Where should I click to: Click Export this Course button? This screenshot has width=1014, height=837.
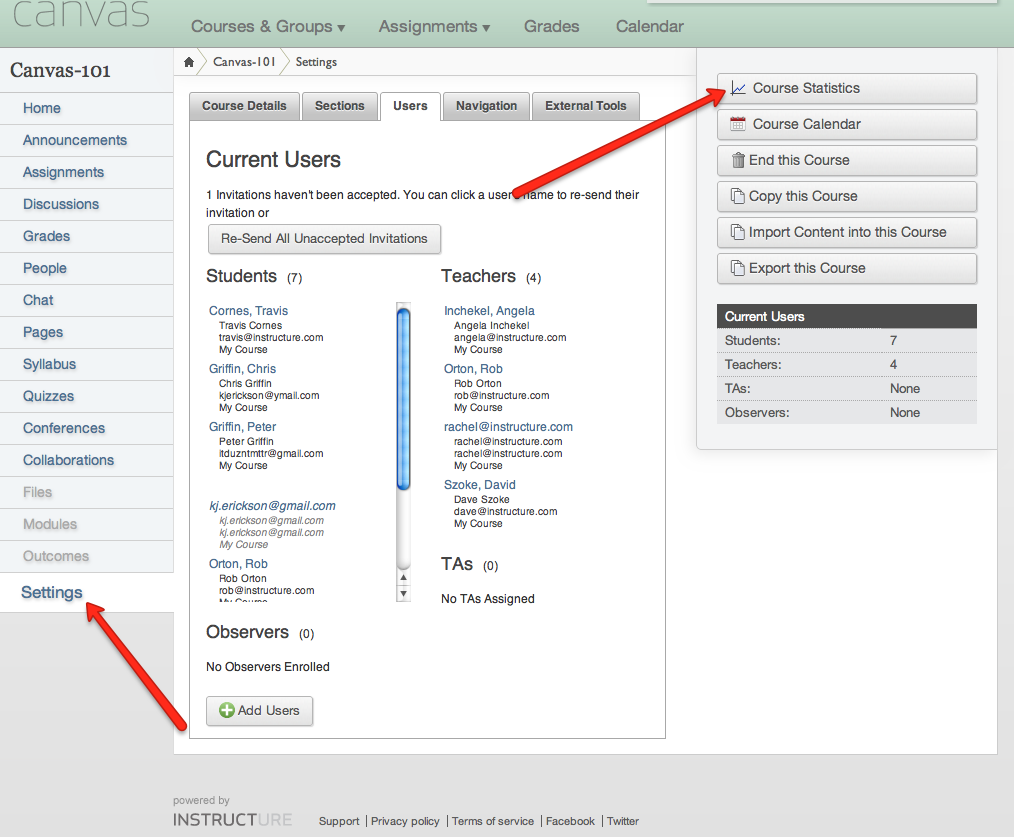[847, 268]
